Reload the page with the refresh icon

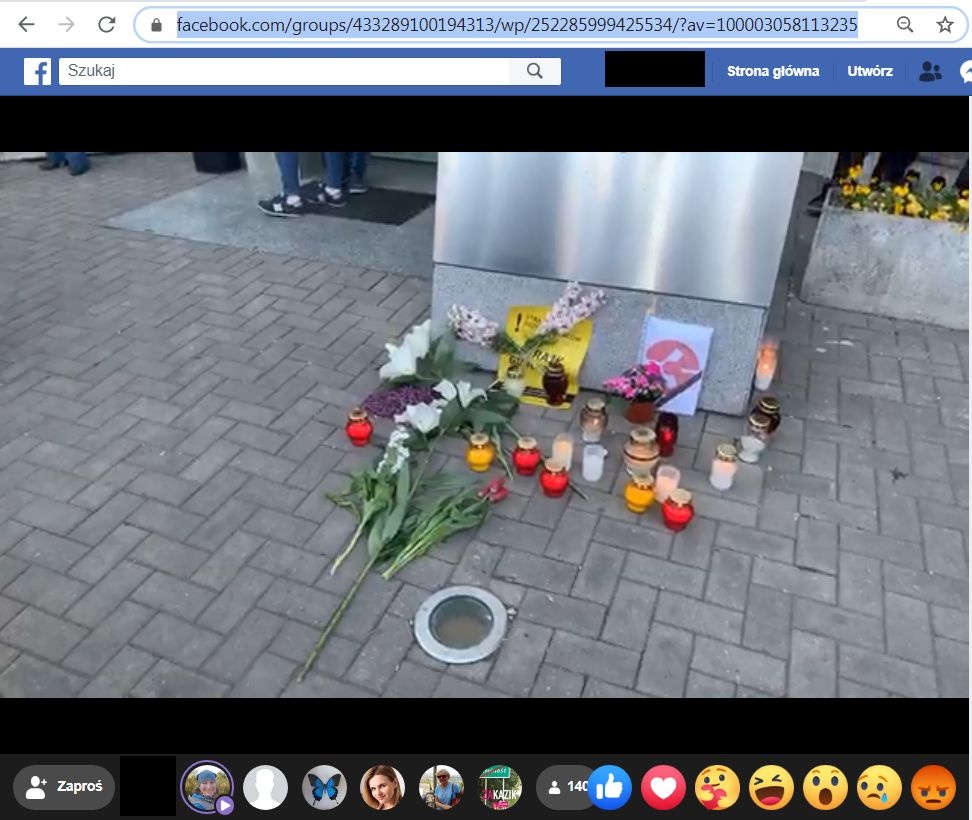click(107, 25)
